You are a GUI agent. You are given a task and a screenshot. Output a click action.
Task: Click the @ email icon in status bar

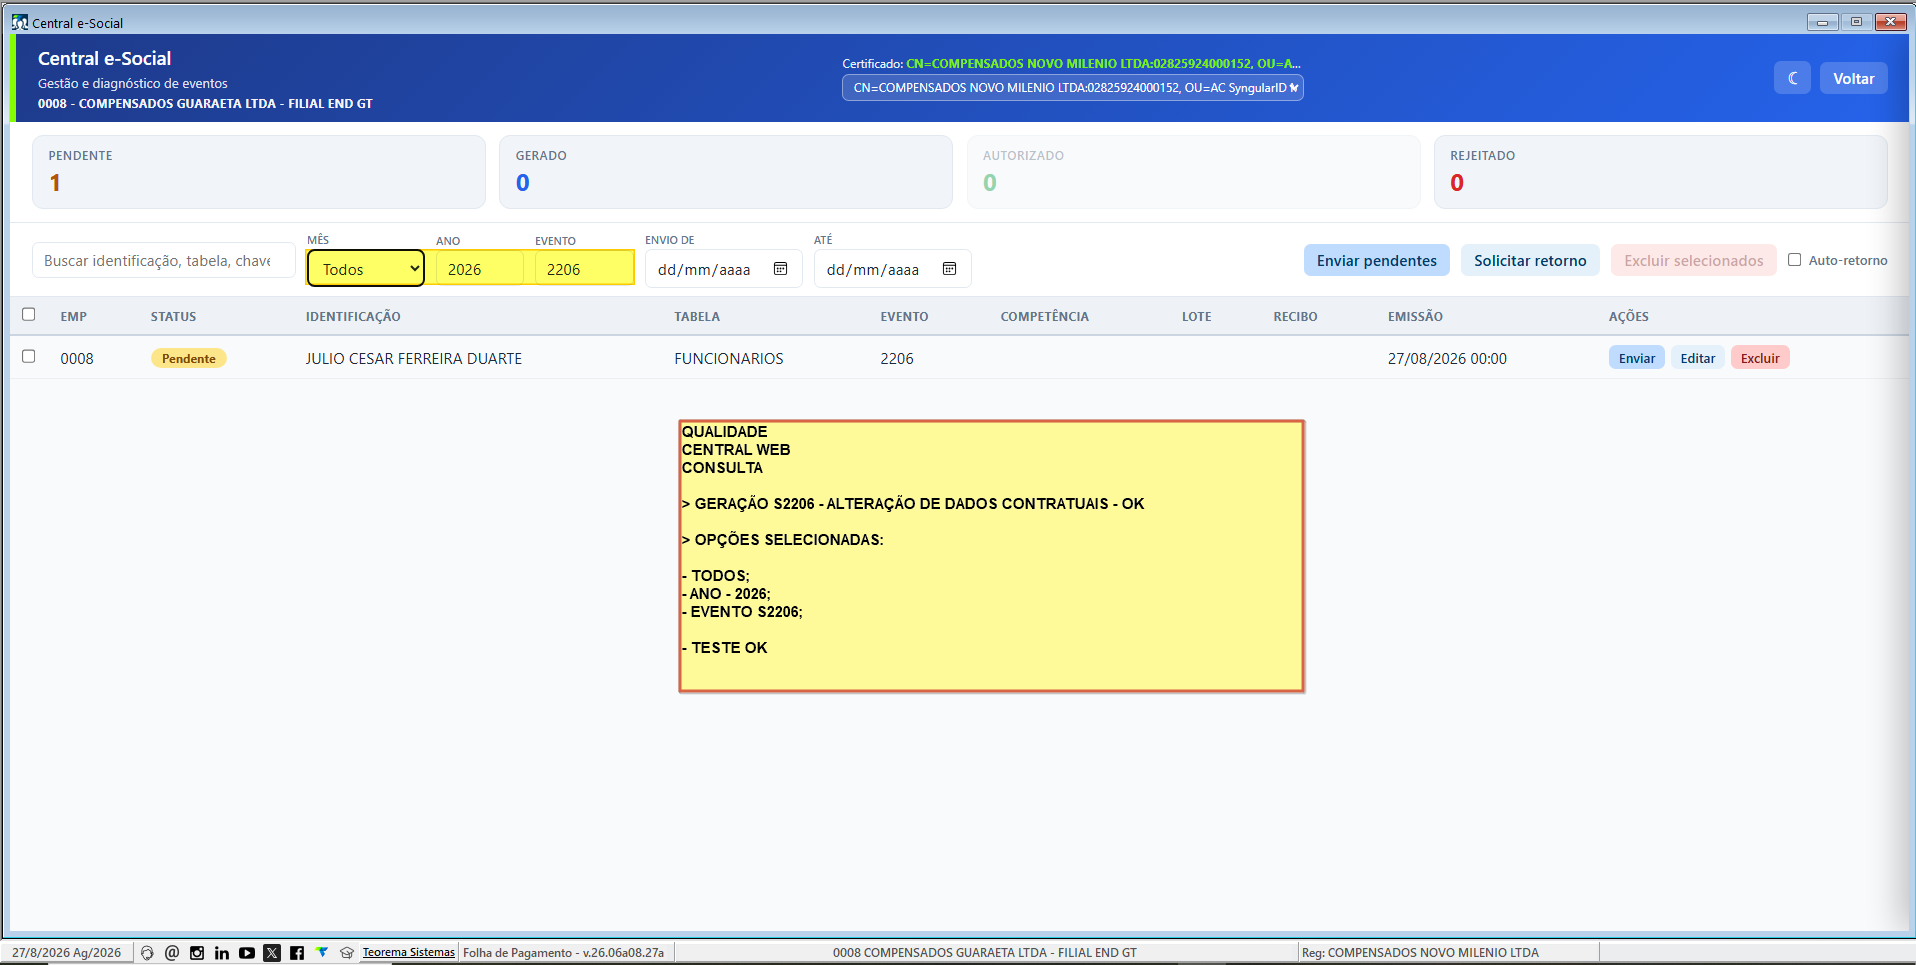172,953
